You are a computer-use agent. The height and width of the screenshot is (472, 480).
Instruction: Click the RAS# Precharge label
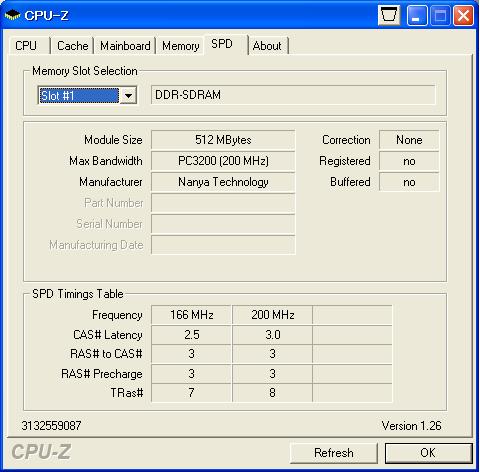[102, 374]
